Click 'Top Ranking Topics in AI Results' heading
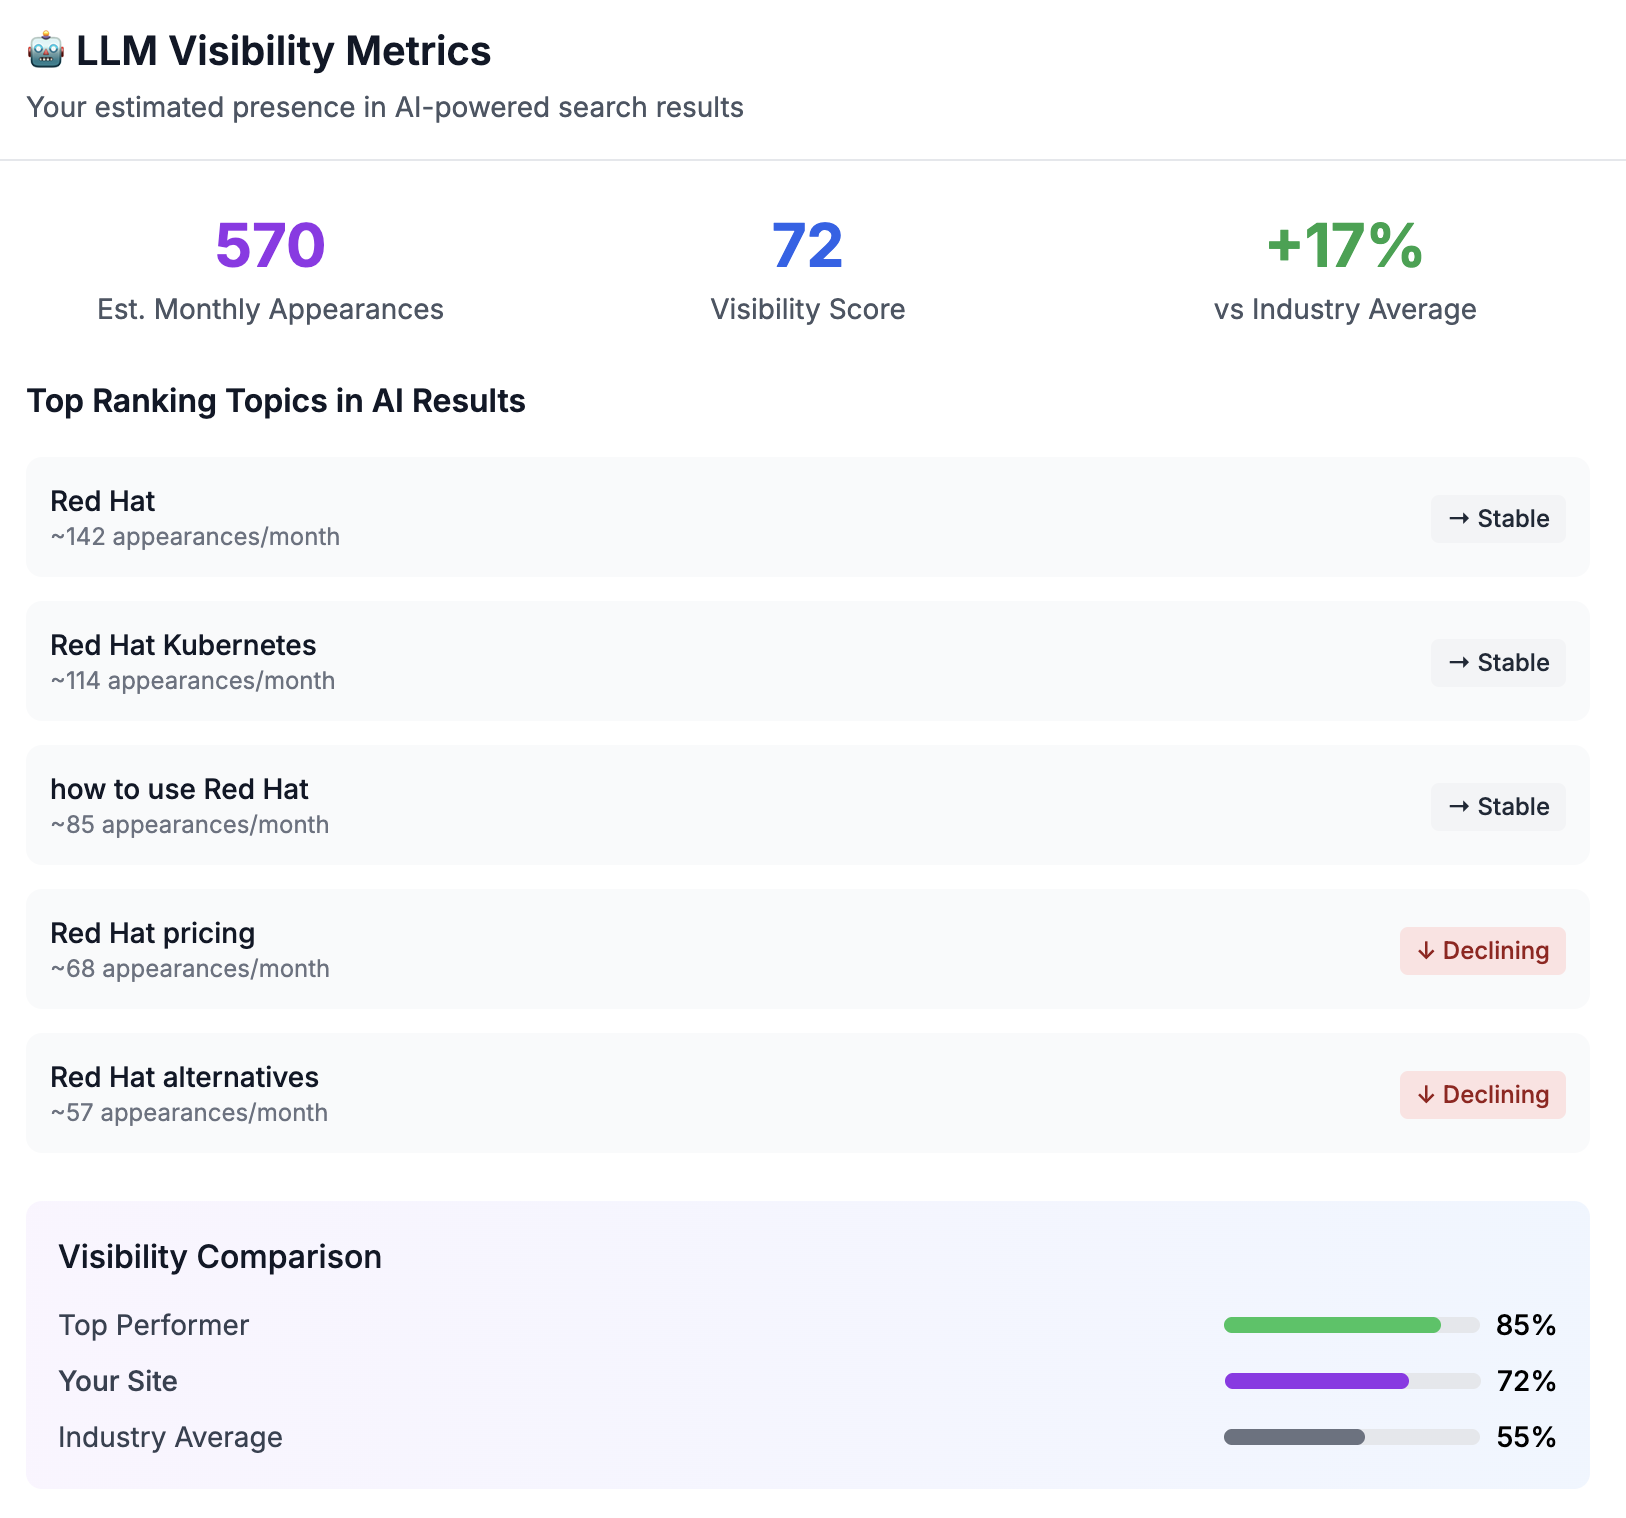1626x1518 pixels. click(x=276, y=401)
